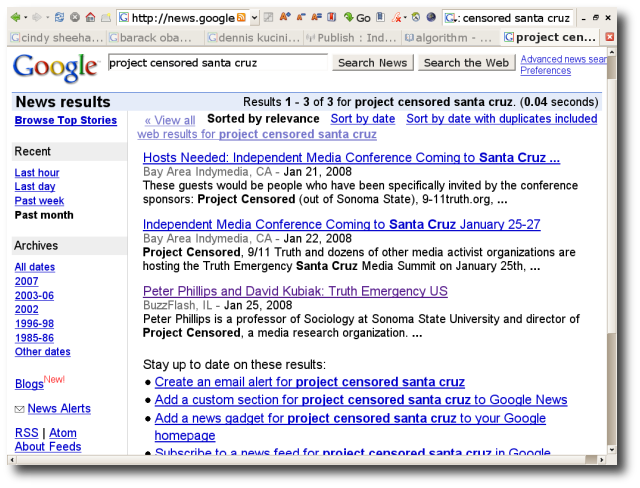Click the new tab icon beside Home
The image size is (640, 488).
coord(106,18)
